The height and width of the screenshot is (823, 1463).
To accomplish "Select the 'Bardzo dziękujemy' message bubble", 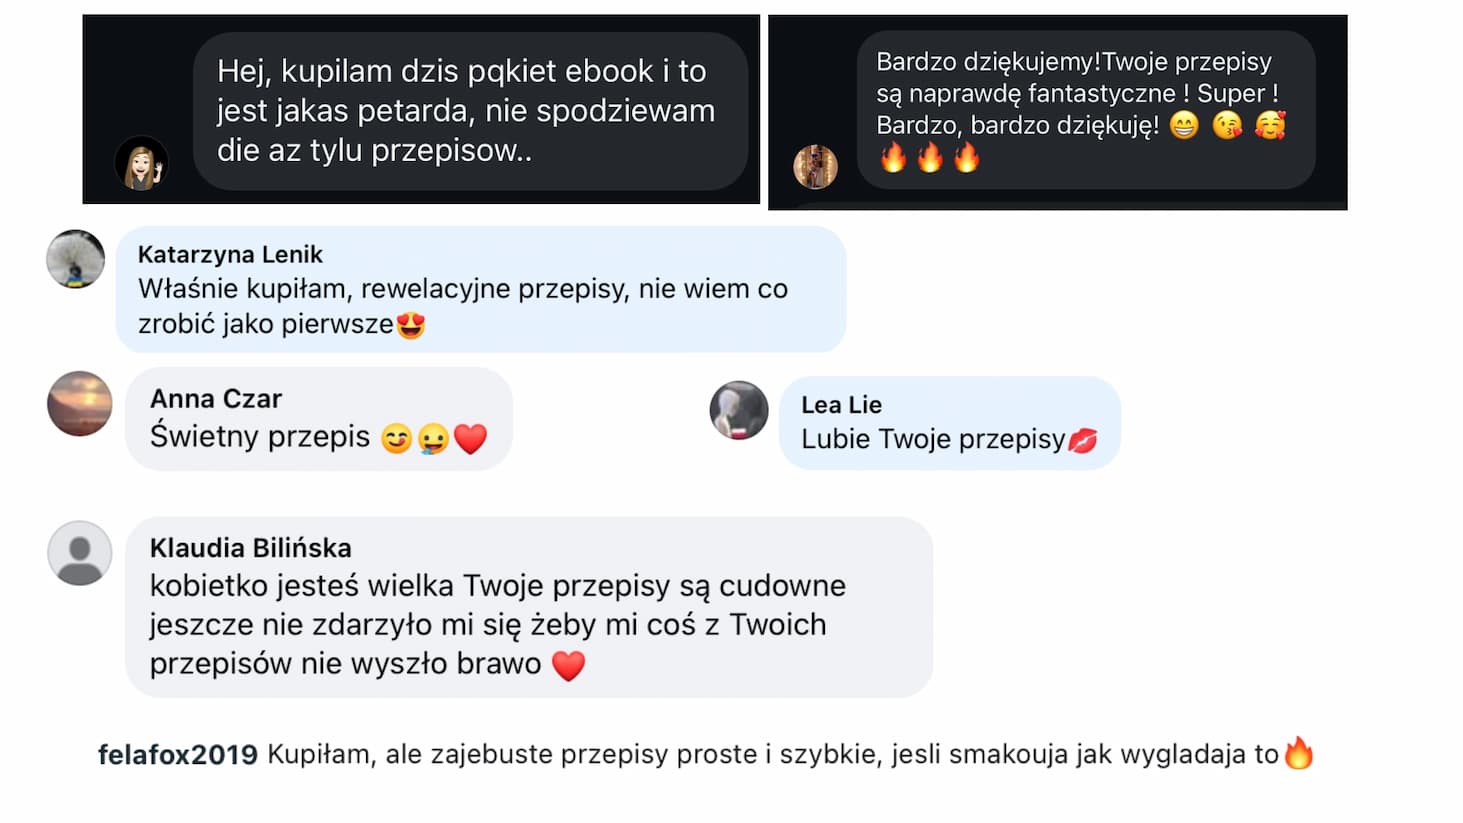I will (x=1086, y=110).
